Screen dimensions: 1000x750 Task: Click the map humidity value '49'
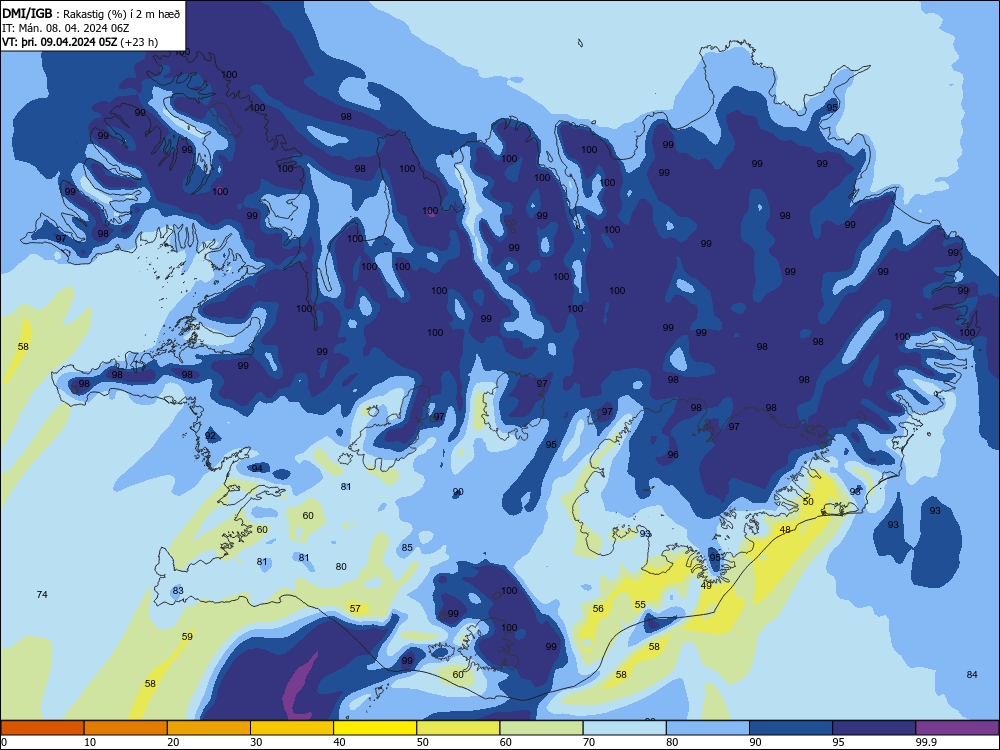point(706,585)
